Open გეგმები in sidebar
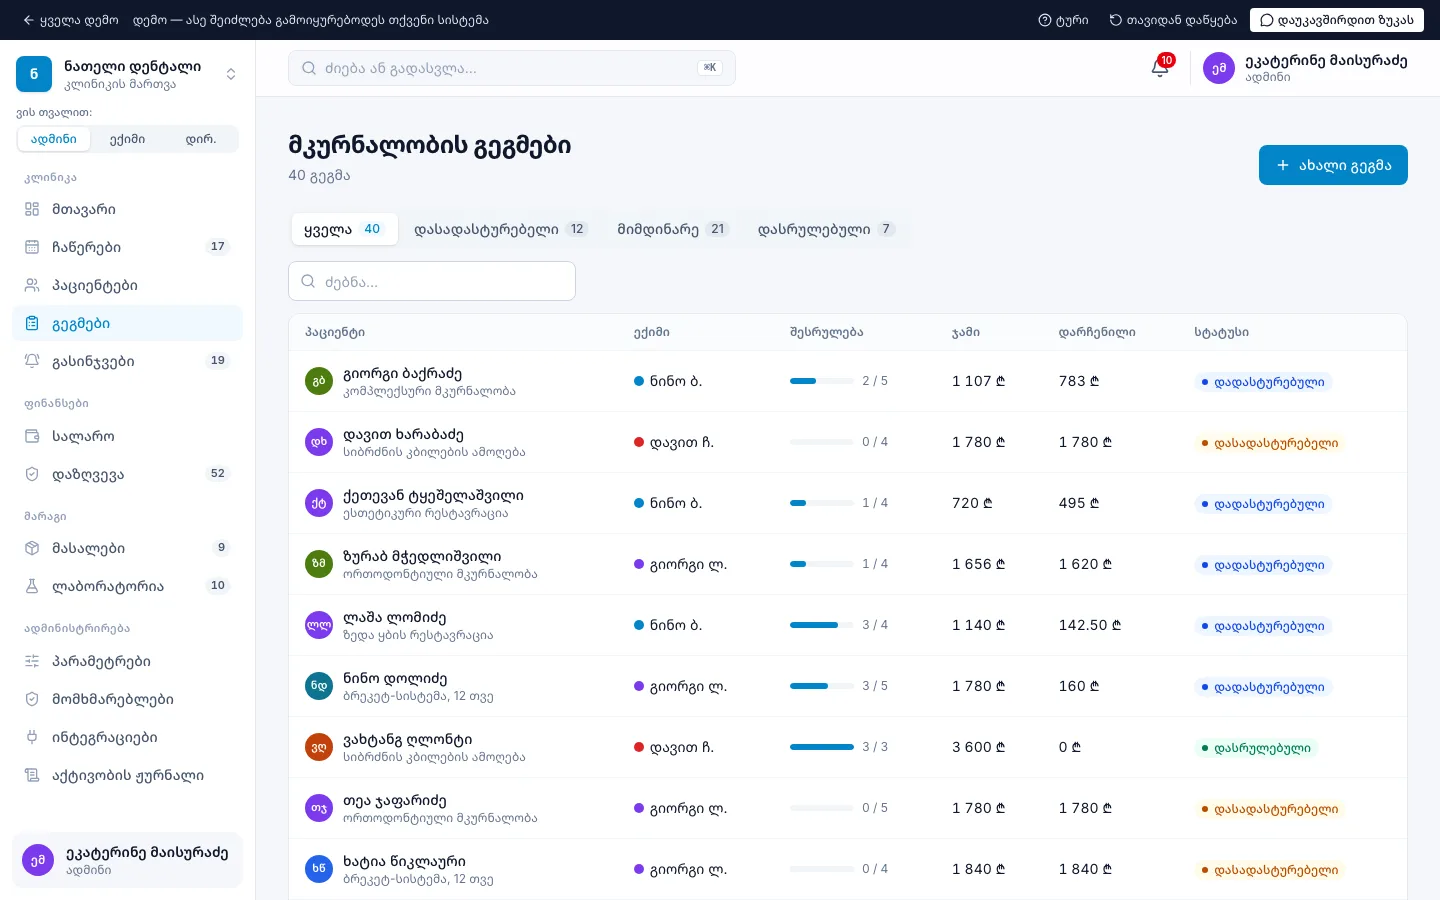1440x900 pixels. [127, 323]
